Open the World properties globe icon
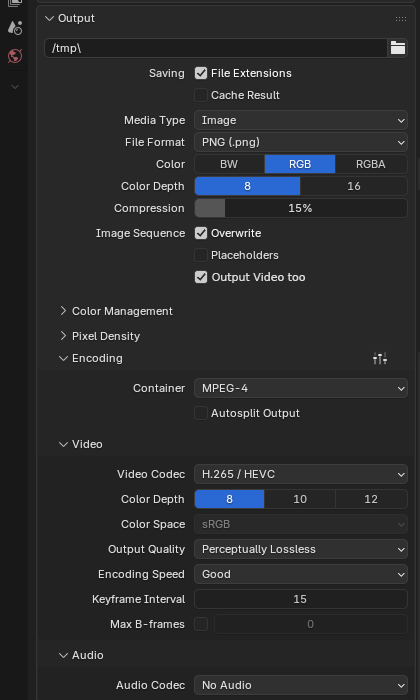This screenshot has height=700, width=420. click(x=15, y=56)
